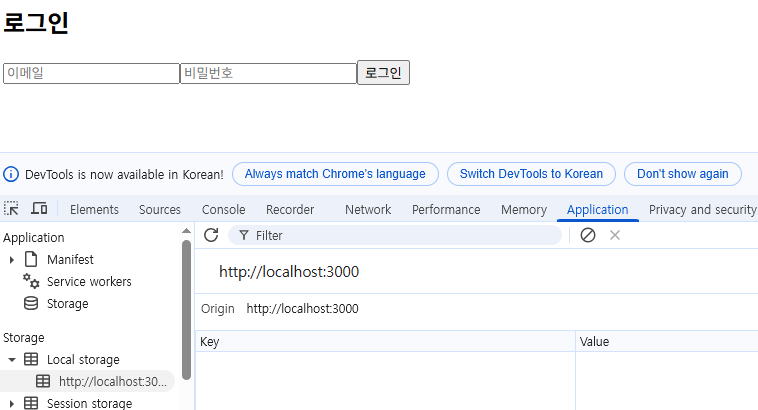Click the Filter text box

[395, 235]
